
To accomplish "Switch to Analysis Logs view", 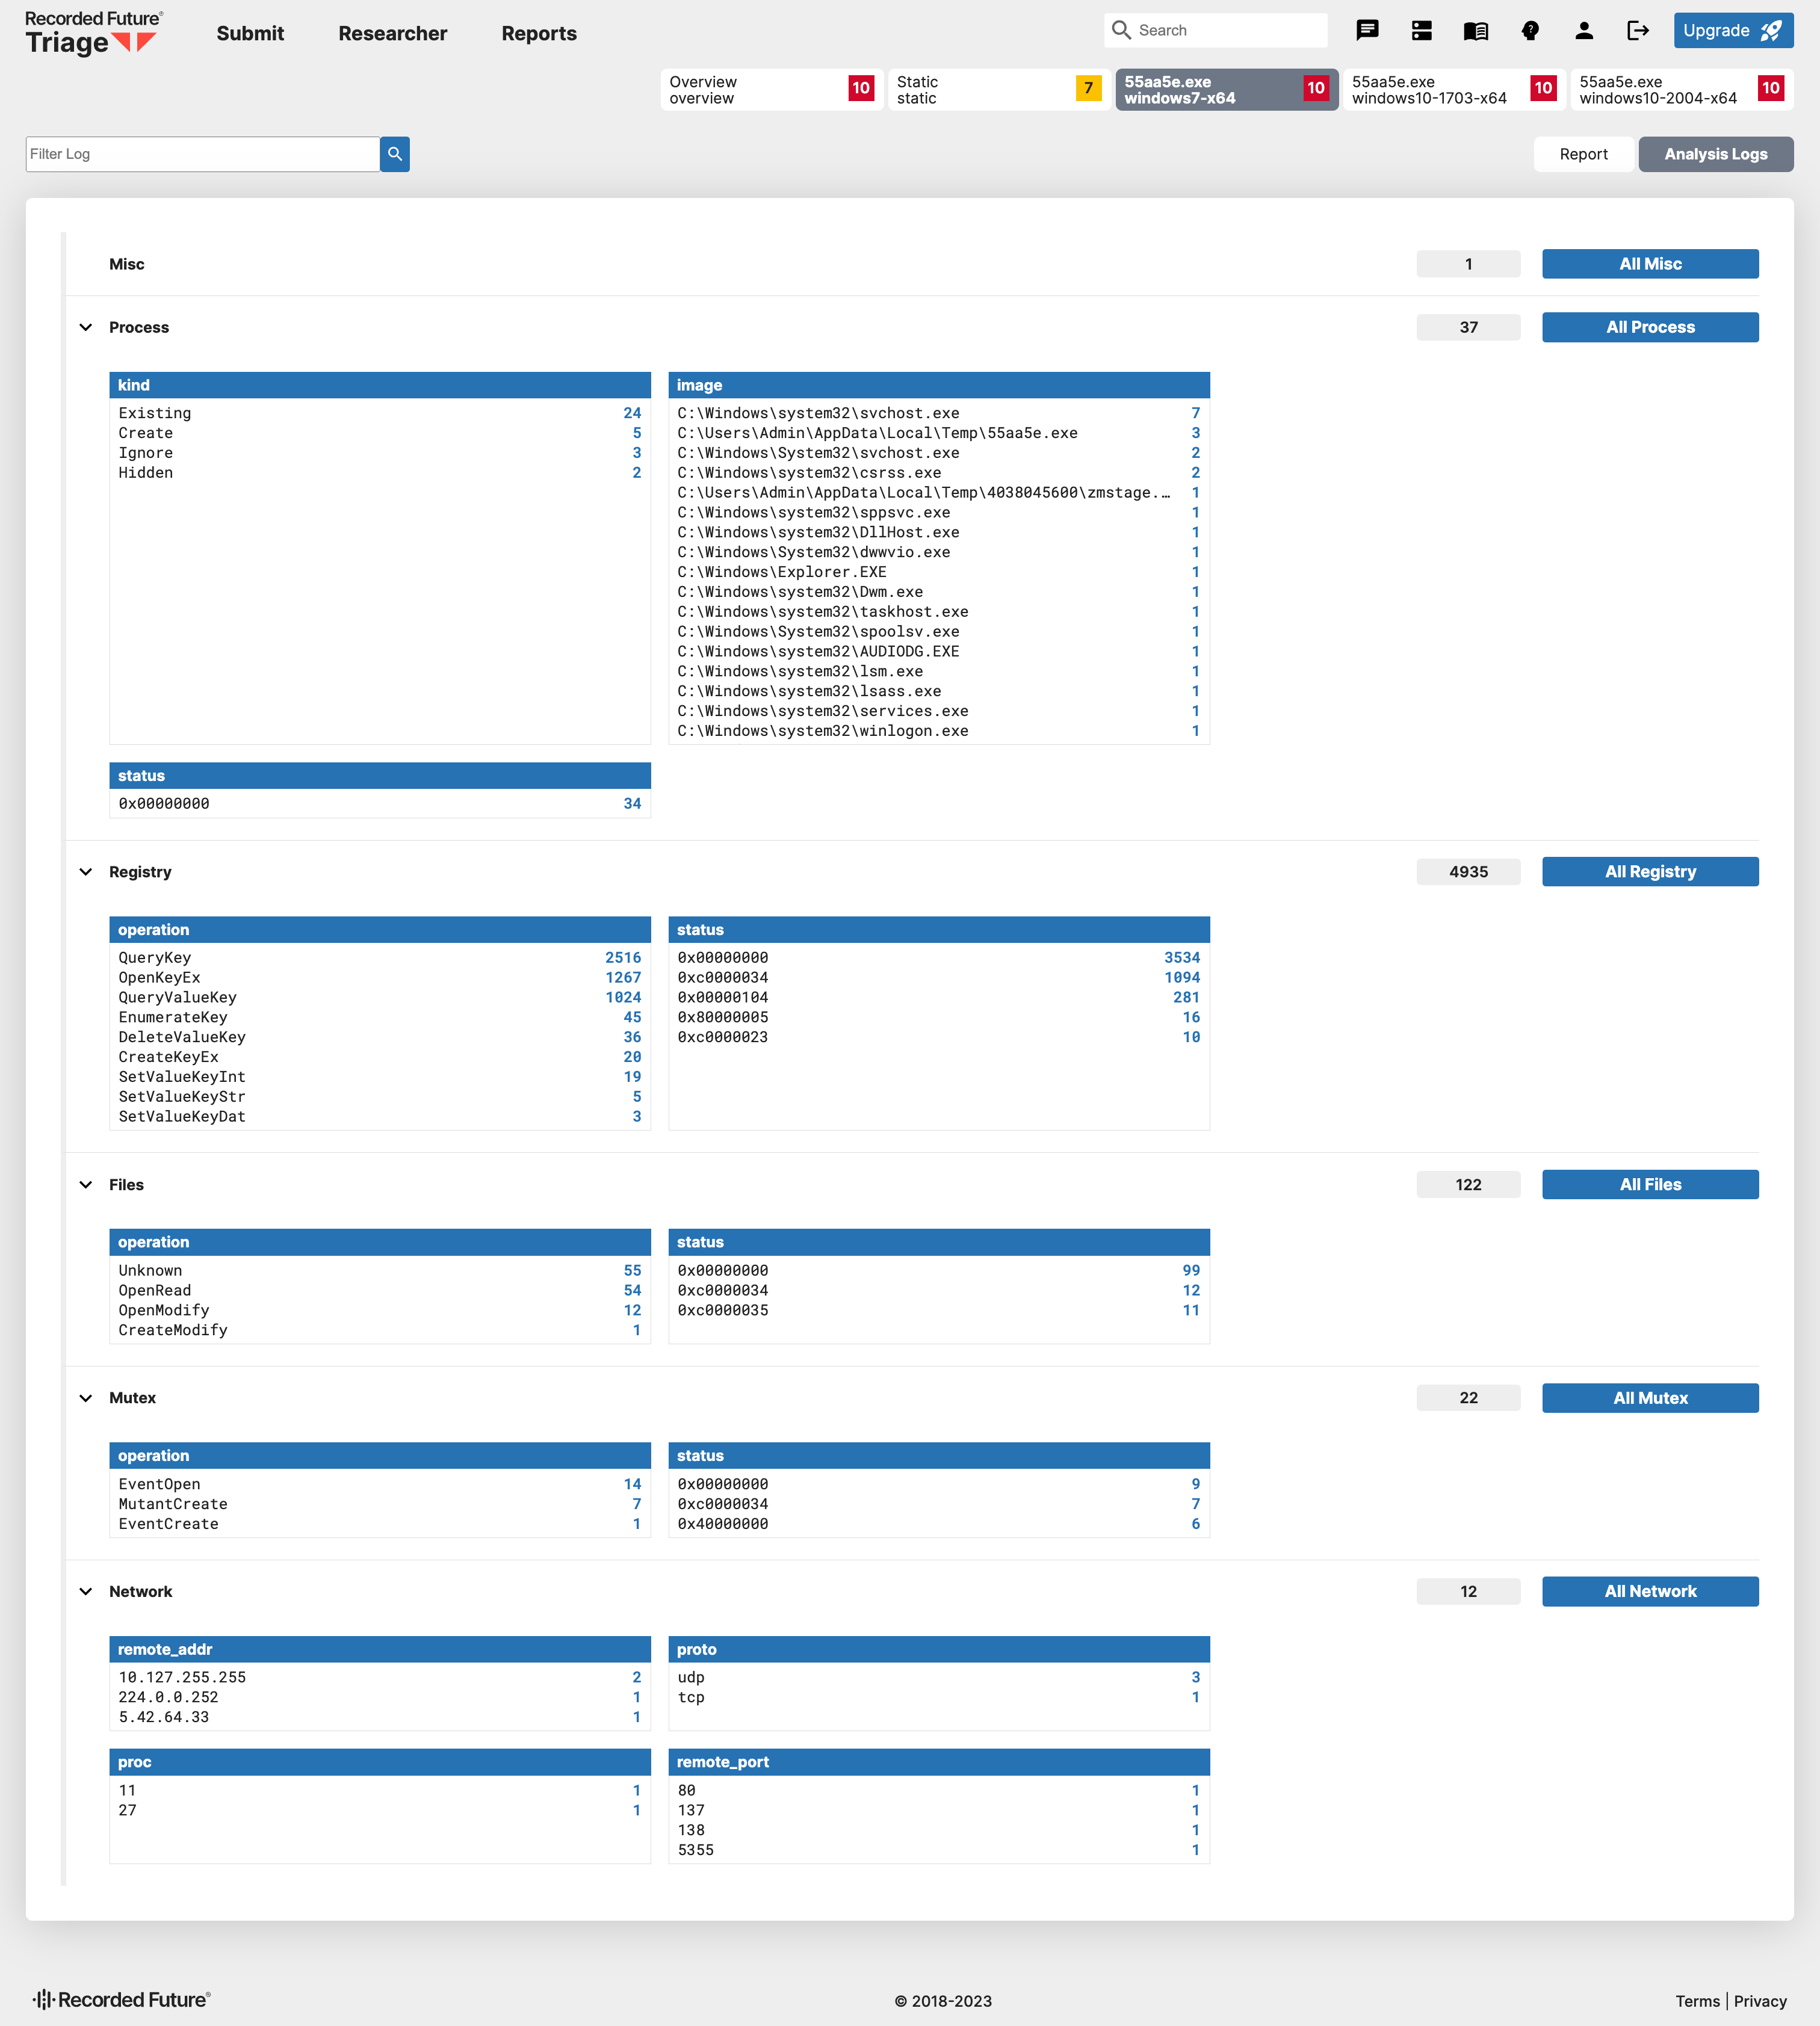I will (x=1716, y=154).
